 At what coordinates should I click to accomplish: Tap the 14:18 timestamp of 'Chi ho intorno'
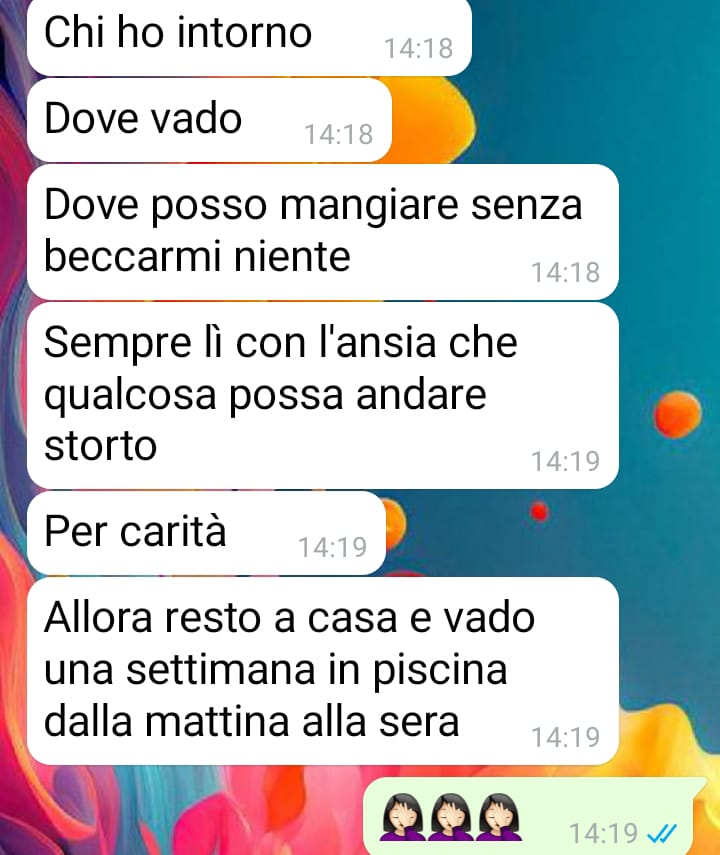point(419,48)
